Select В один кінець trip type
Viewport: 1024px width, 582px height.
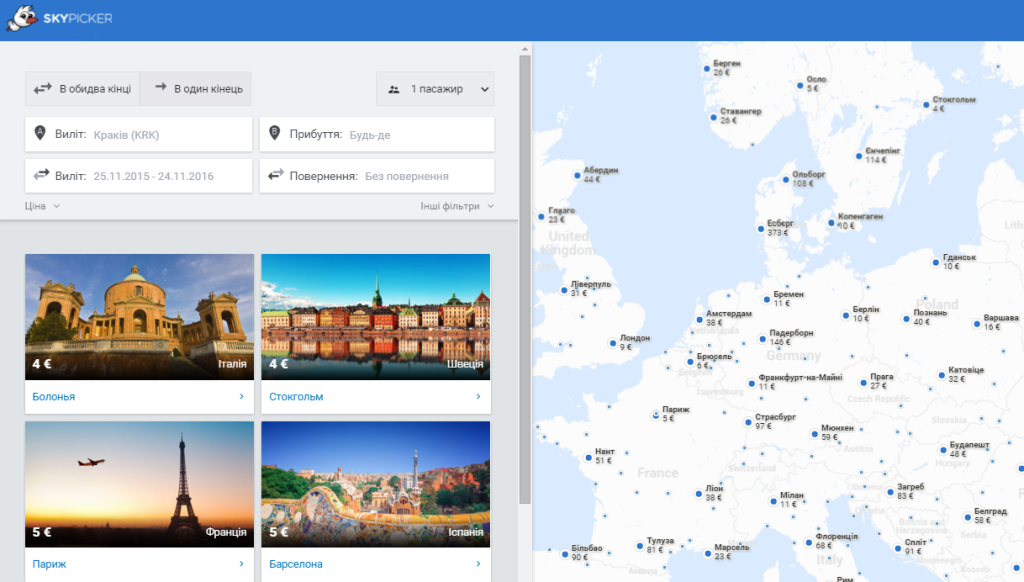pyautogui.click(x=195, y=89)
